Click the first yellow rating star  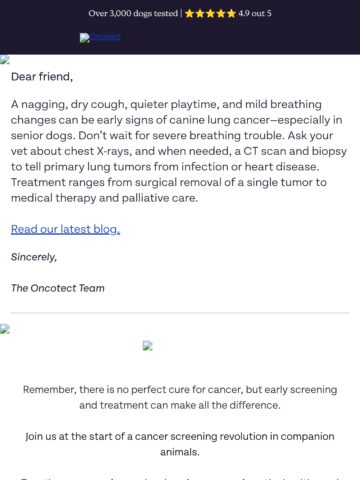pyautogui.click(x=189, y=14)
